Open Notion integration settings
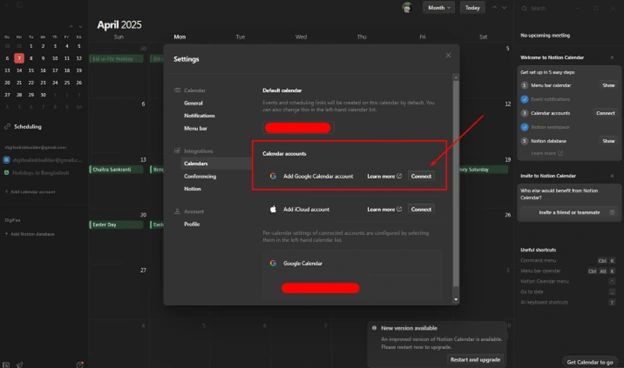Image resolution: width=624 pixels, height=368 pixels. [x=192, y=189]
